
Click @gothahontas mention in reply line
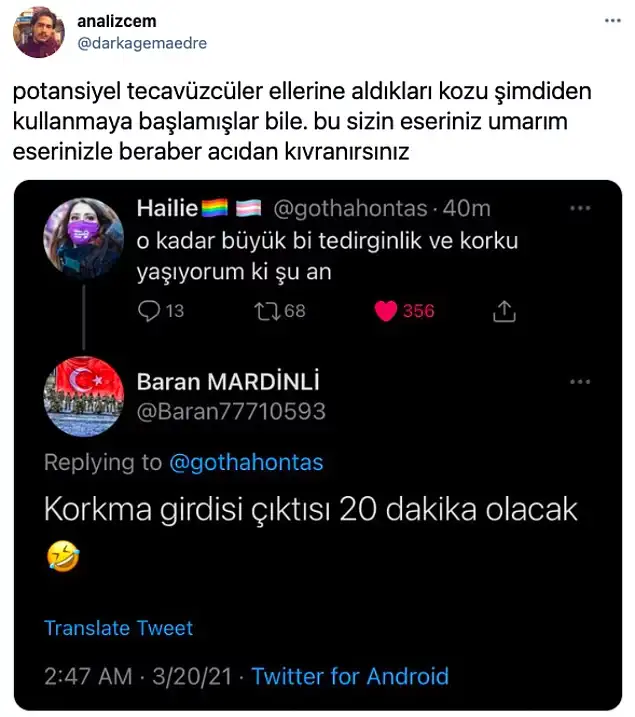tap(245, 463)
